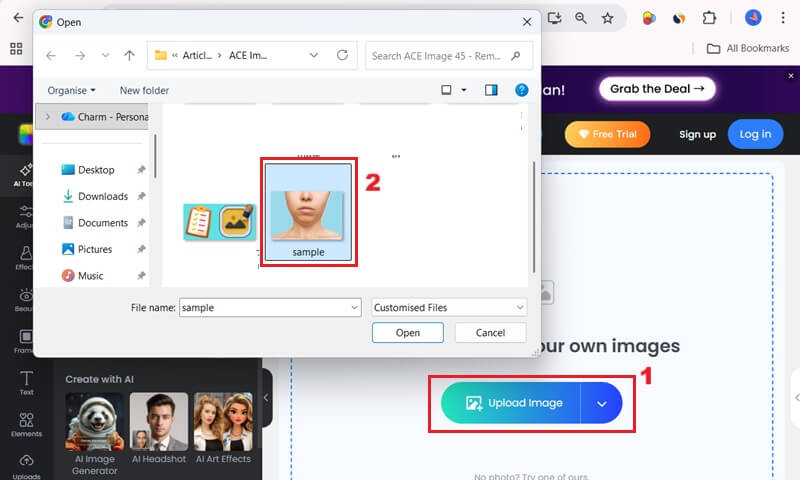Open the Organise menu
800x480 pixels.
pyautogui.click(x=71, y=90)
